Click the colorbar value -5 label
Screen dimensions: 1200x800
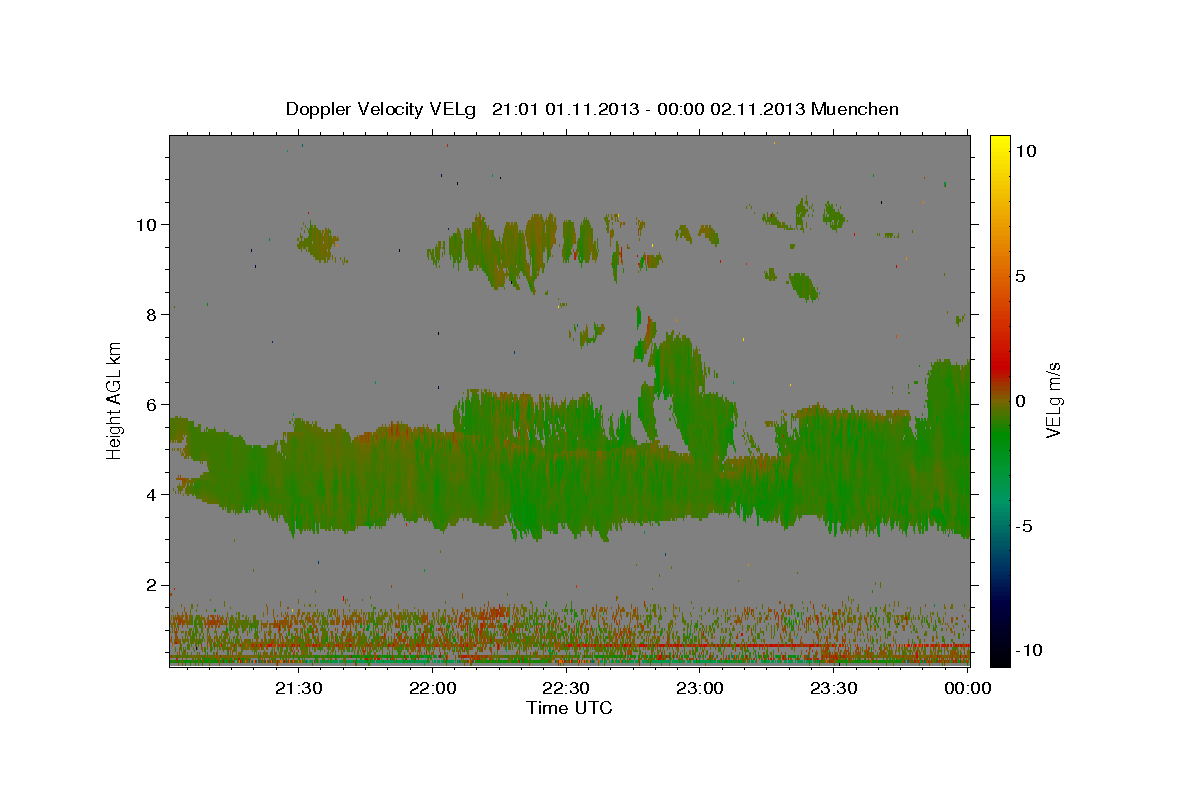[x=1025, y=526]
